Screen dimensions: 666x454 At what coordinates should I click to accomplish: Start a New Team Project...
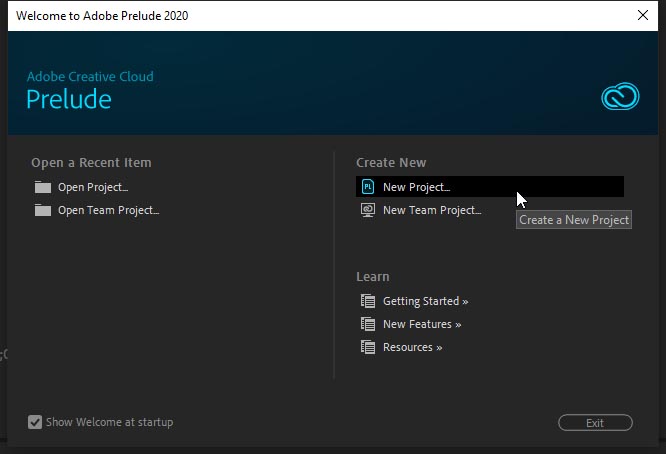tap(432, 210)
